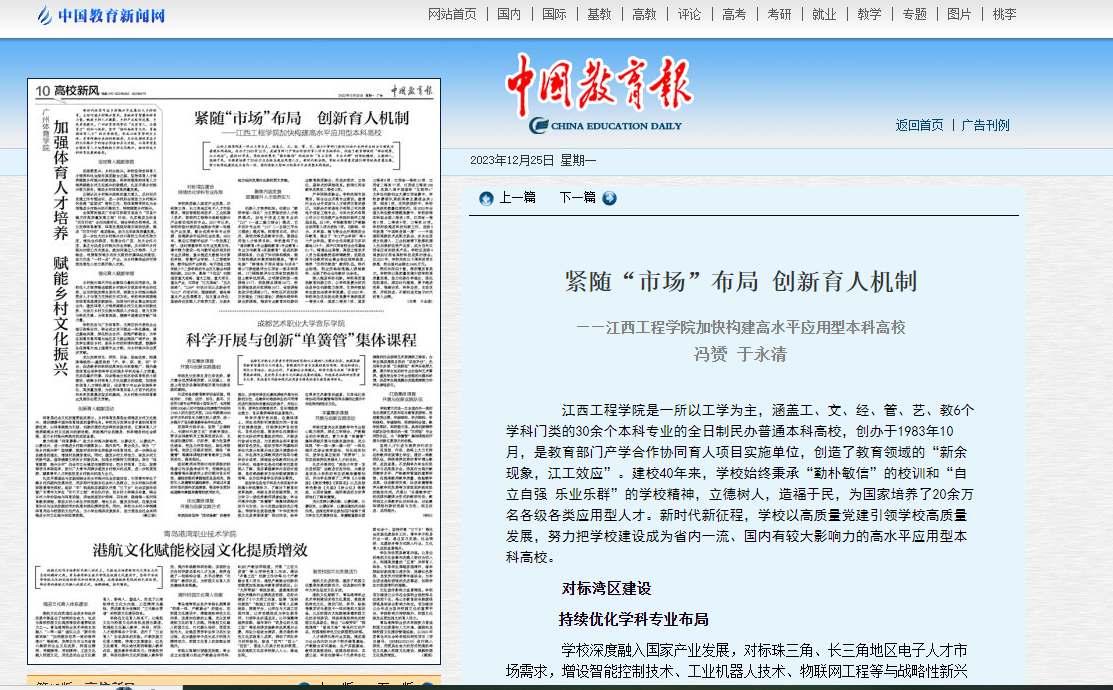Select 基教 in top navigation
1113x690 pixels.
[x=599, y=14]
